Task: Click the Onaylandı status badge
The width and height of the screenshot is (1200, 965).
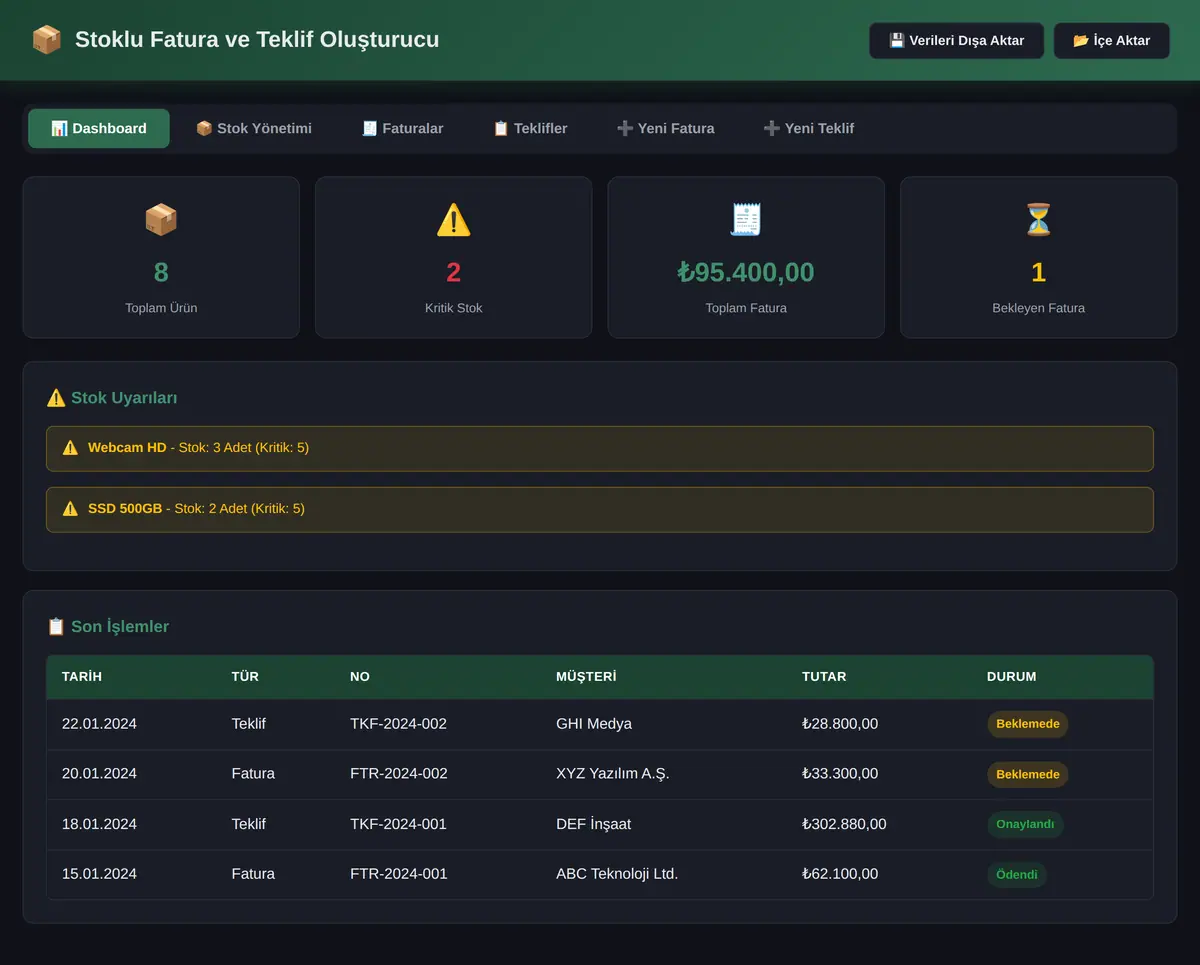Action: click(1025, 825)
